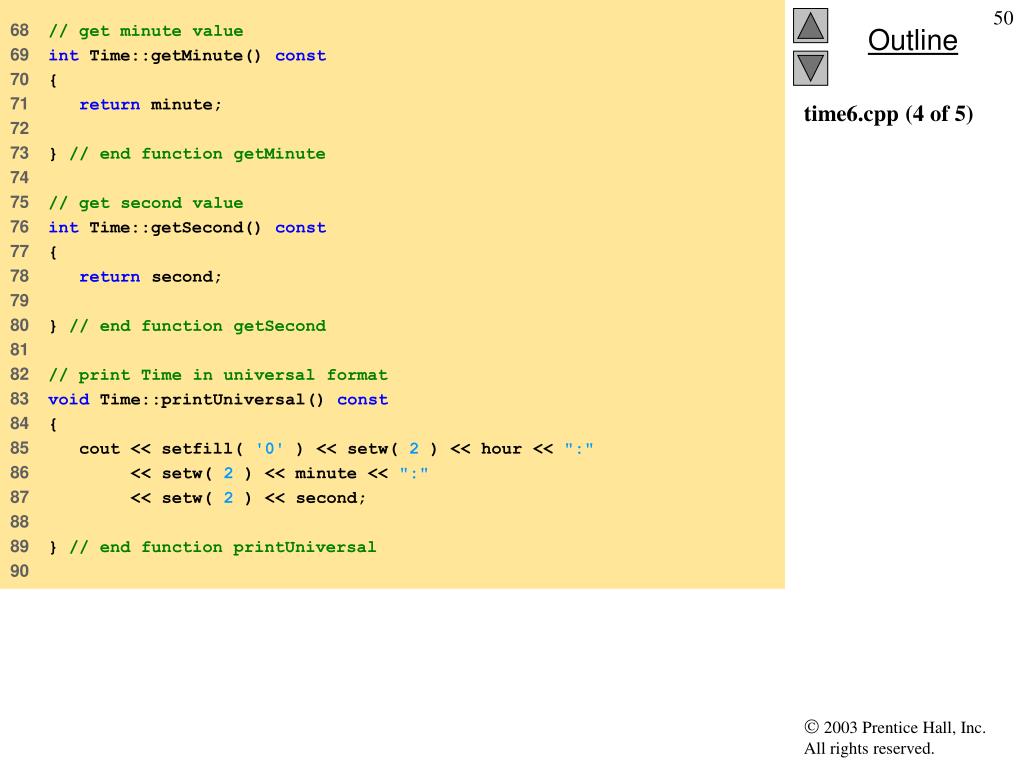This screenshot has width=1024, height=768.
Task: Select comment get minute value on line 68
Action: 146,31
